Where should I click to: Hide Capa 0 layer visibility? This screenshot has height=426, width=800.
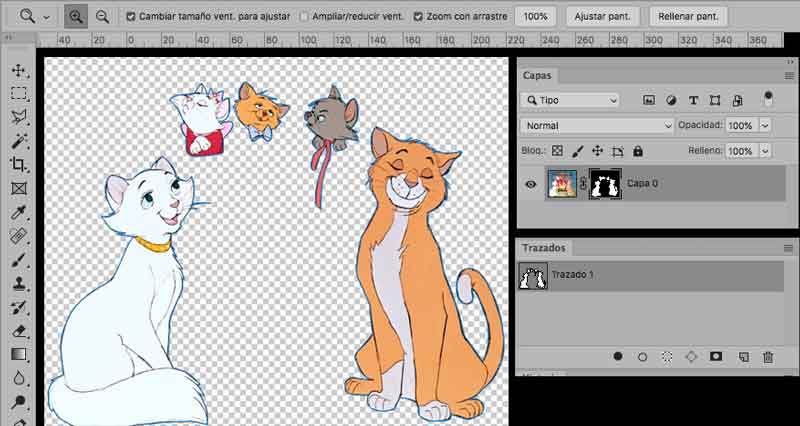[531, 184]
